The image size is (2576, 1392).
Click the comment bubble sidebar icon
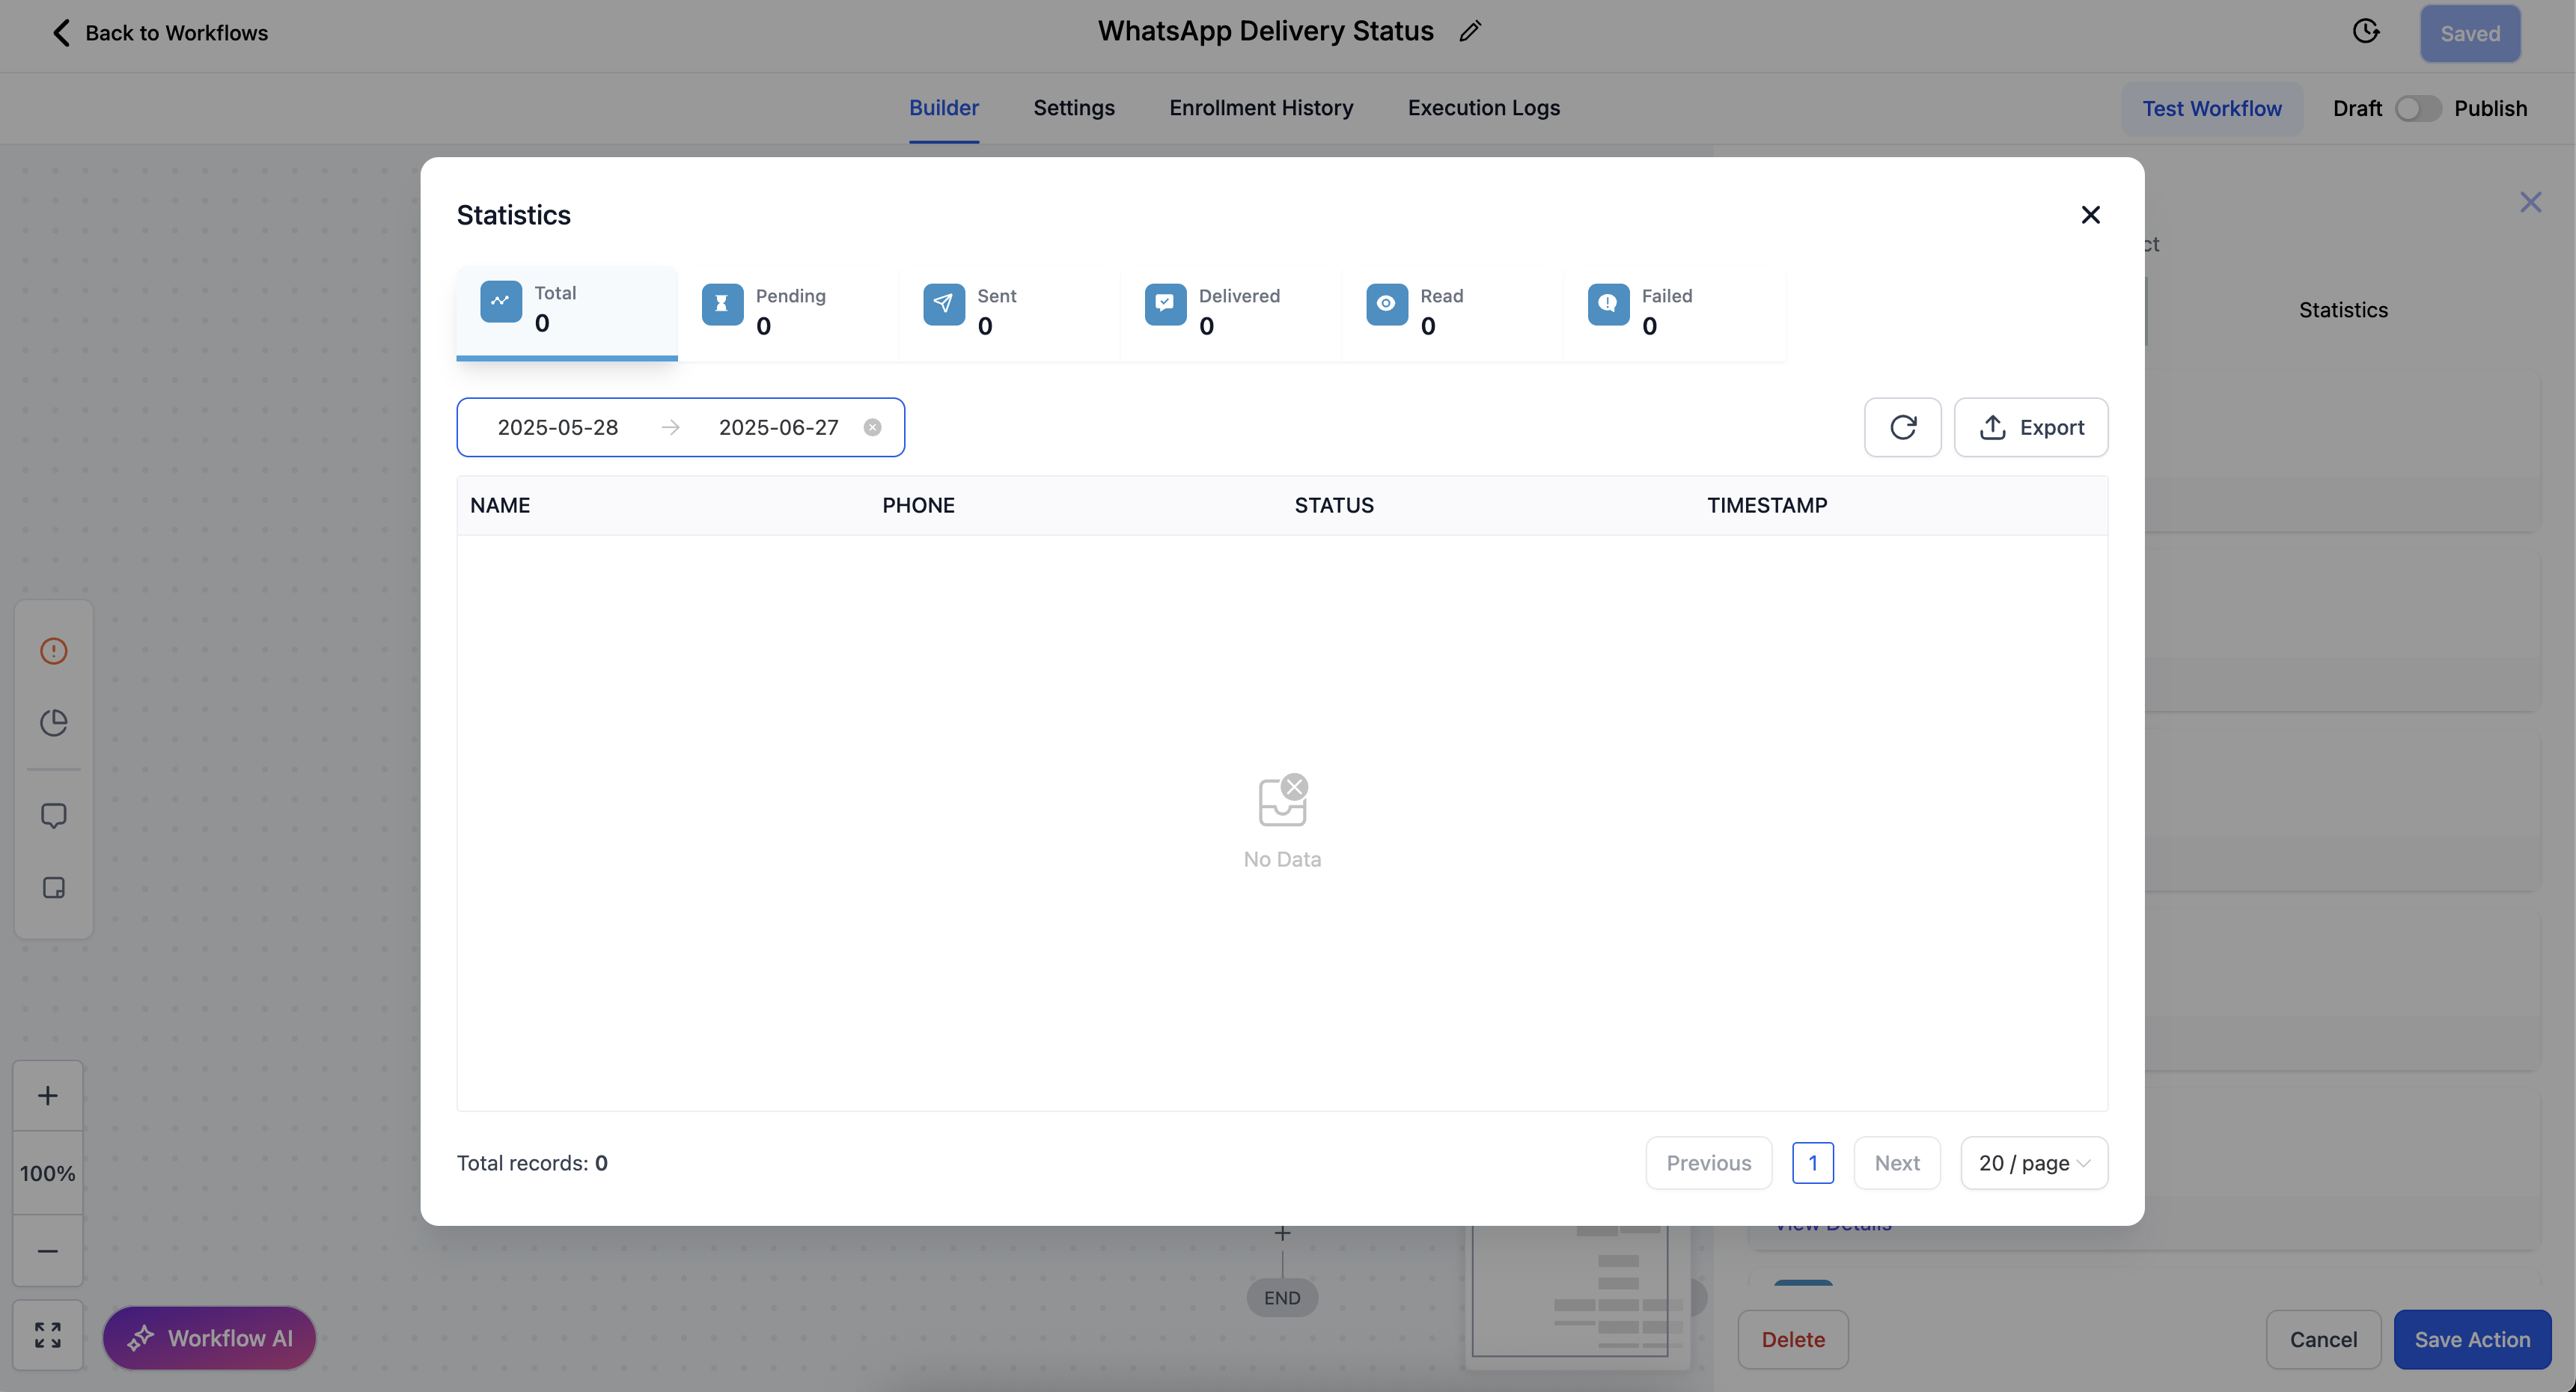[x=53, y=815]
